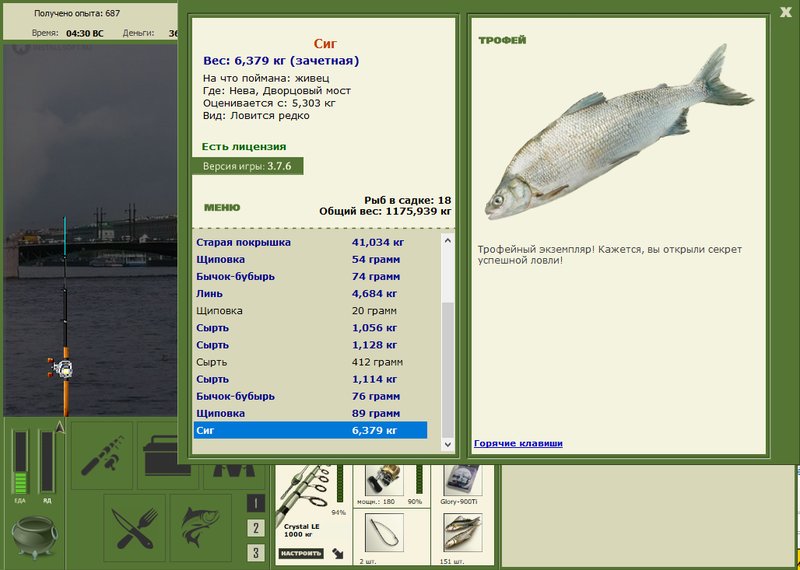Open the МЕНЮ in fish panel
This screenshot has width=800, height=570.
(222, 207)
